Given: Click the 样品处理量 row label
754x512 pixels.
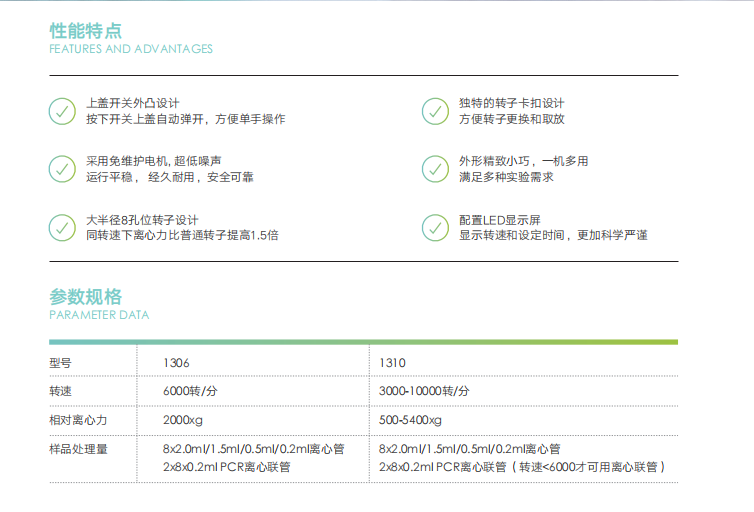Looking at the screenshot, I should (x=78, y=449).
